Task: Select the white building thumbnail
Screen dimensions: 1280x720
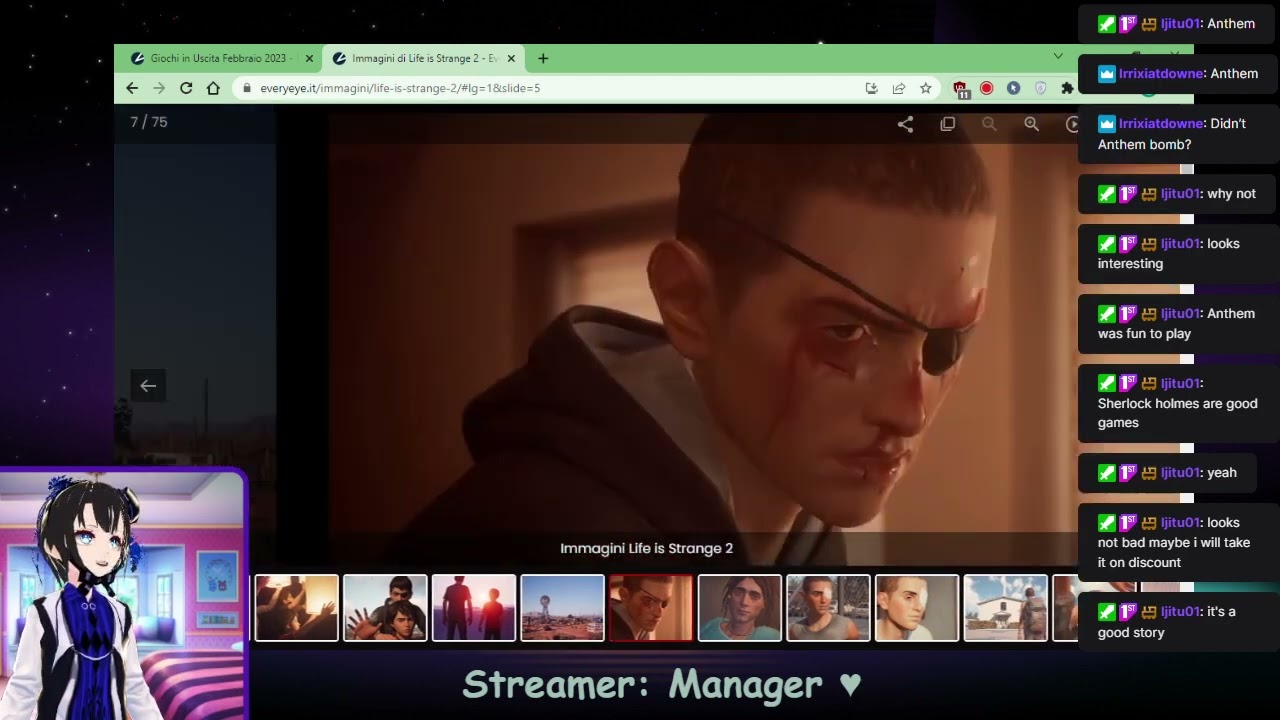Action: tap(1005, 607)
